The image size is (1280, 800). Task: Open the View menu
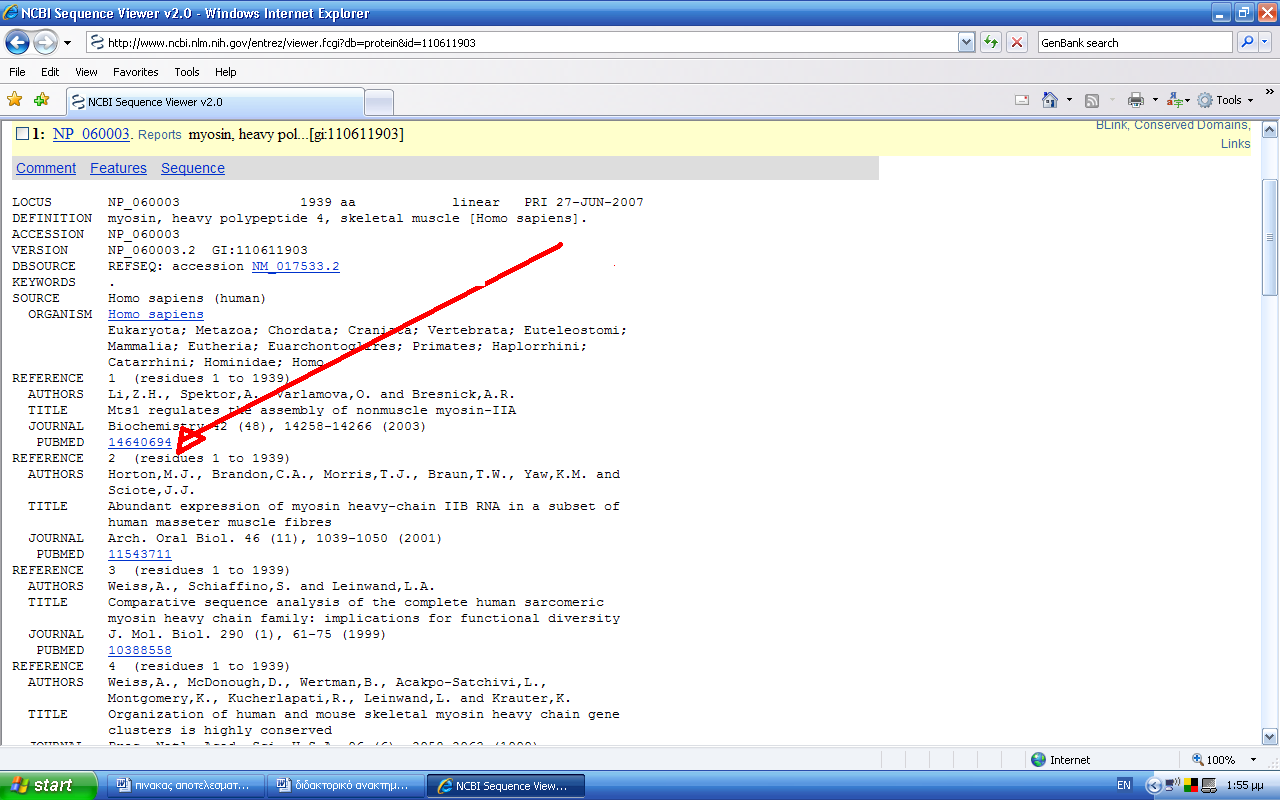point(86,72)
